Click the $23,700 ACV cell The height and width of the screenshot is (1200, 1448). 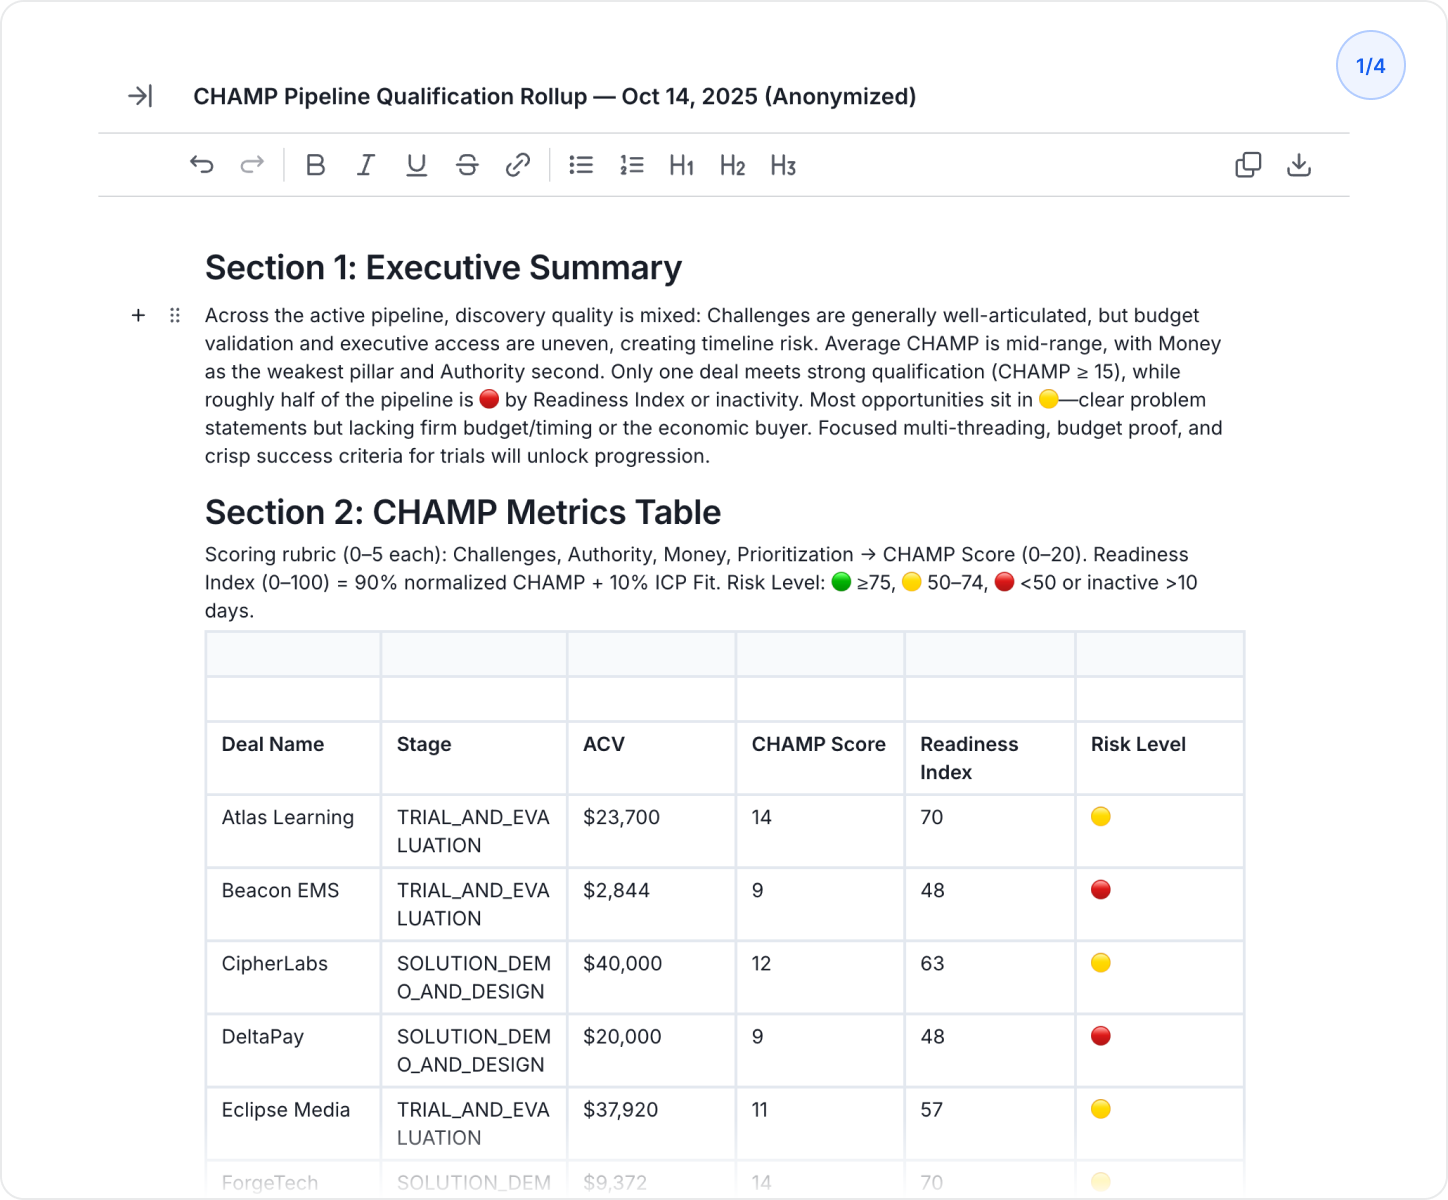click(651, 831)
